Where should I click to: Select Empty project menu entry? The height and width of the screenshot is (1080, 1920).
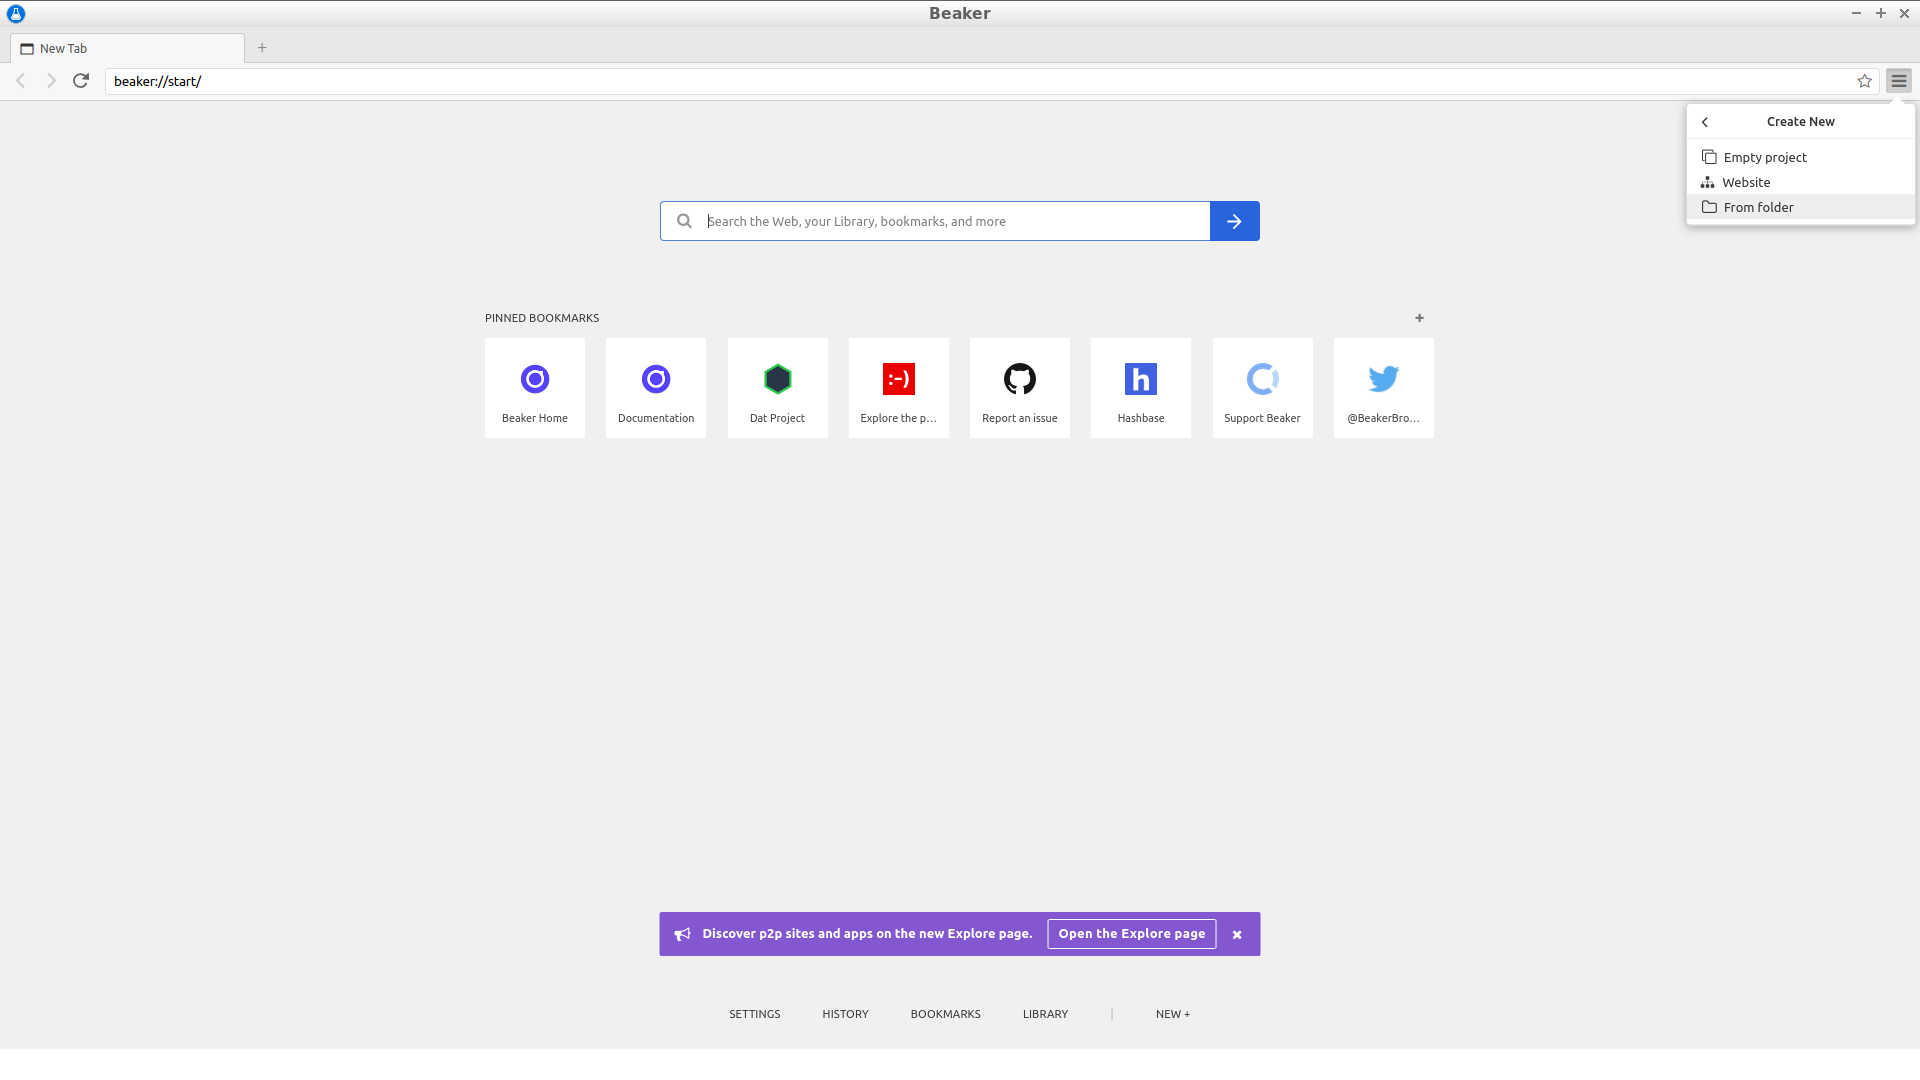click(1764, 157)
